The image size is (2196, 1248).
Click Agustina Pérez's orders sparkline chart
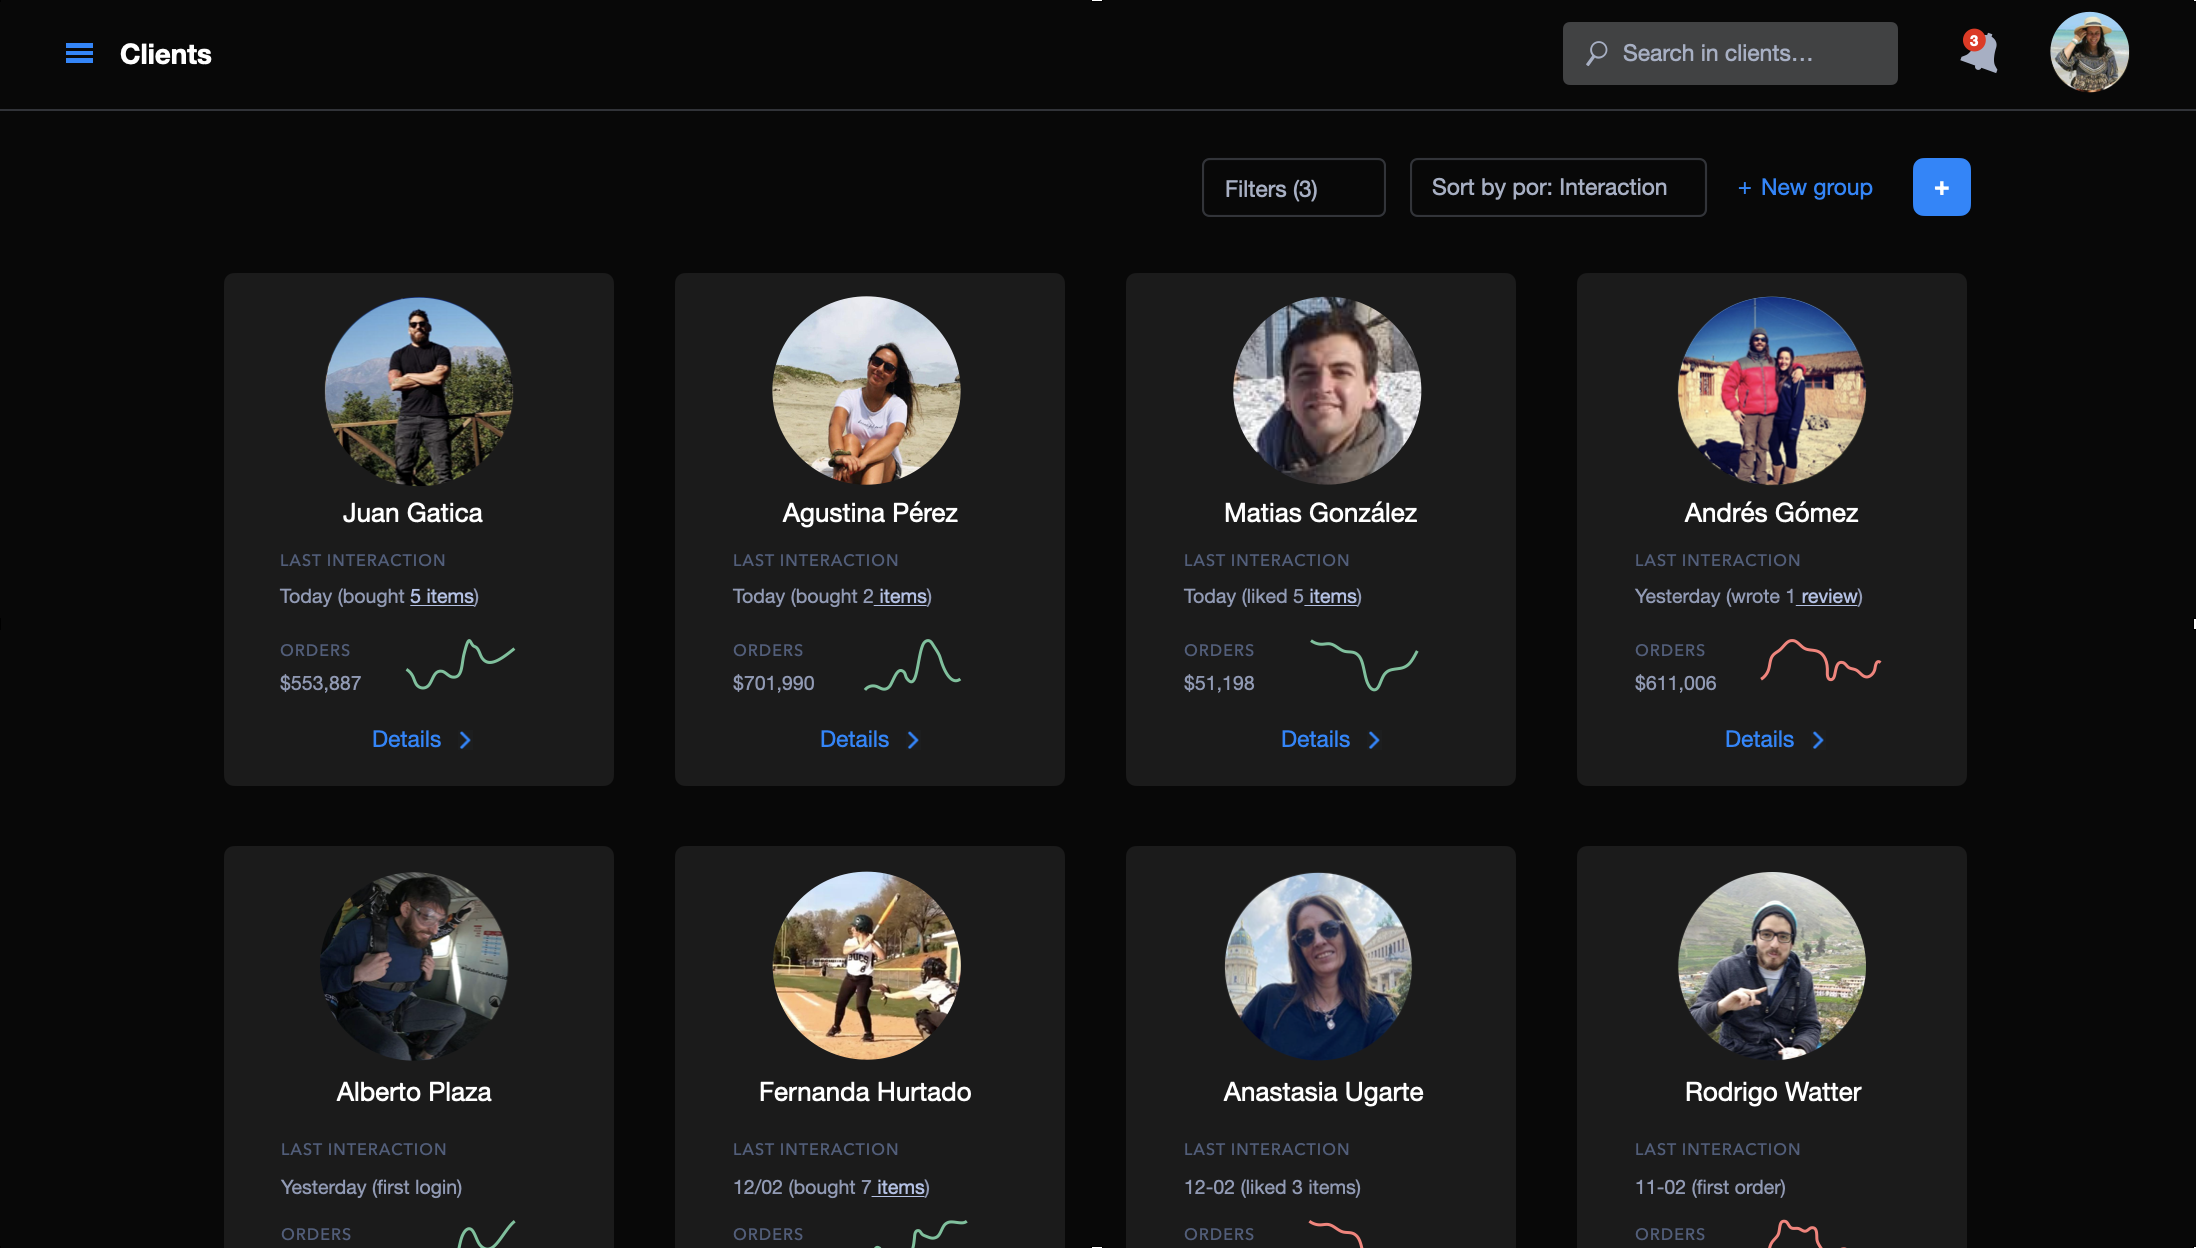pos(913,666)
